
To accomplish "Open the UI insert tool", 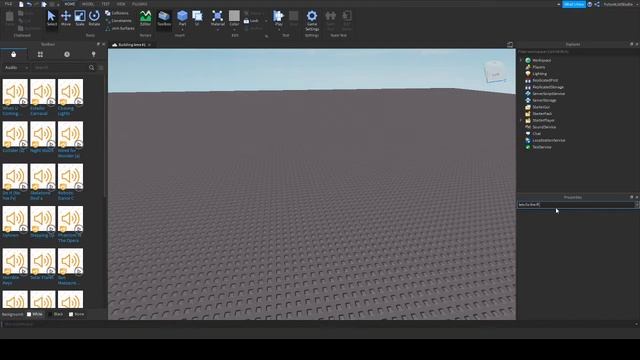I will click(x=197, y=18).
